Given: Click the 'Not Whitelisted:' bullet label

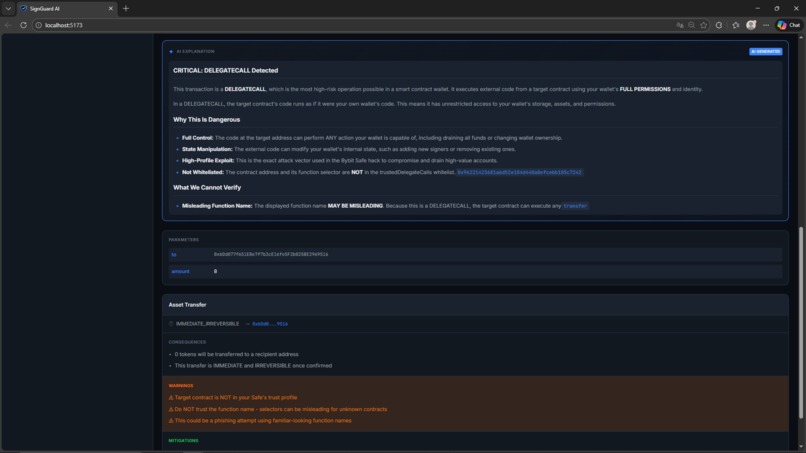Looking at the screenshot, I should [203, 172].
